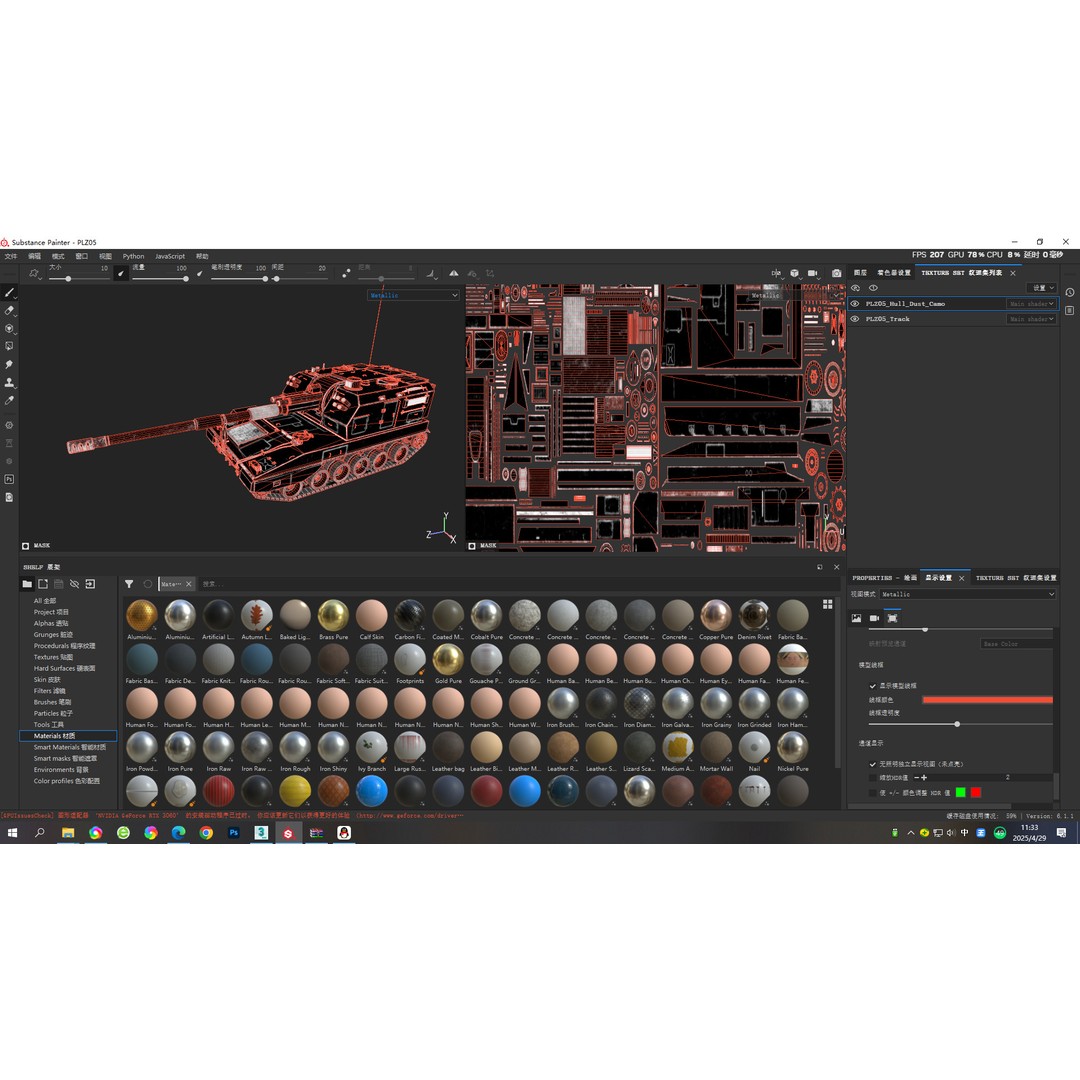The width and height of the screenshot is (1080, 1080).
Task: Select the Projection tool
Action: 9,329
